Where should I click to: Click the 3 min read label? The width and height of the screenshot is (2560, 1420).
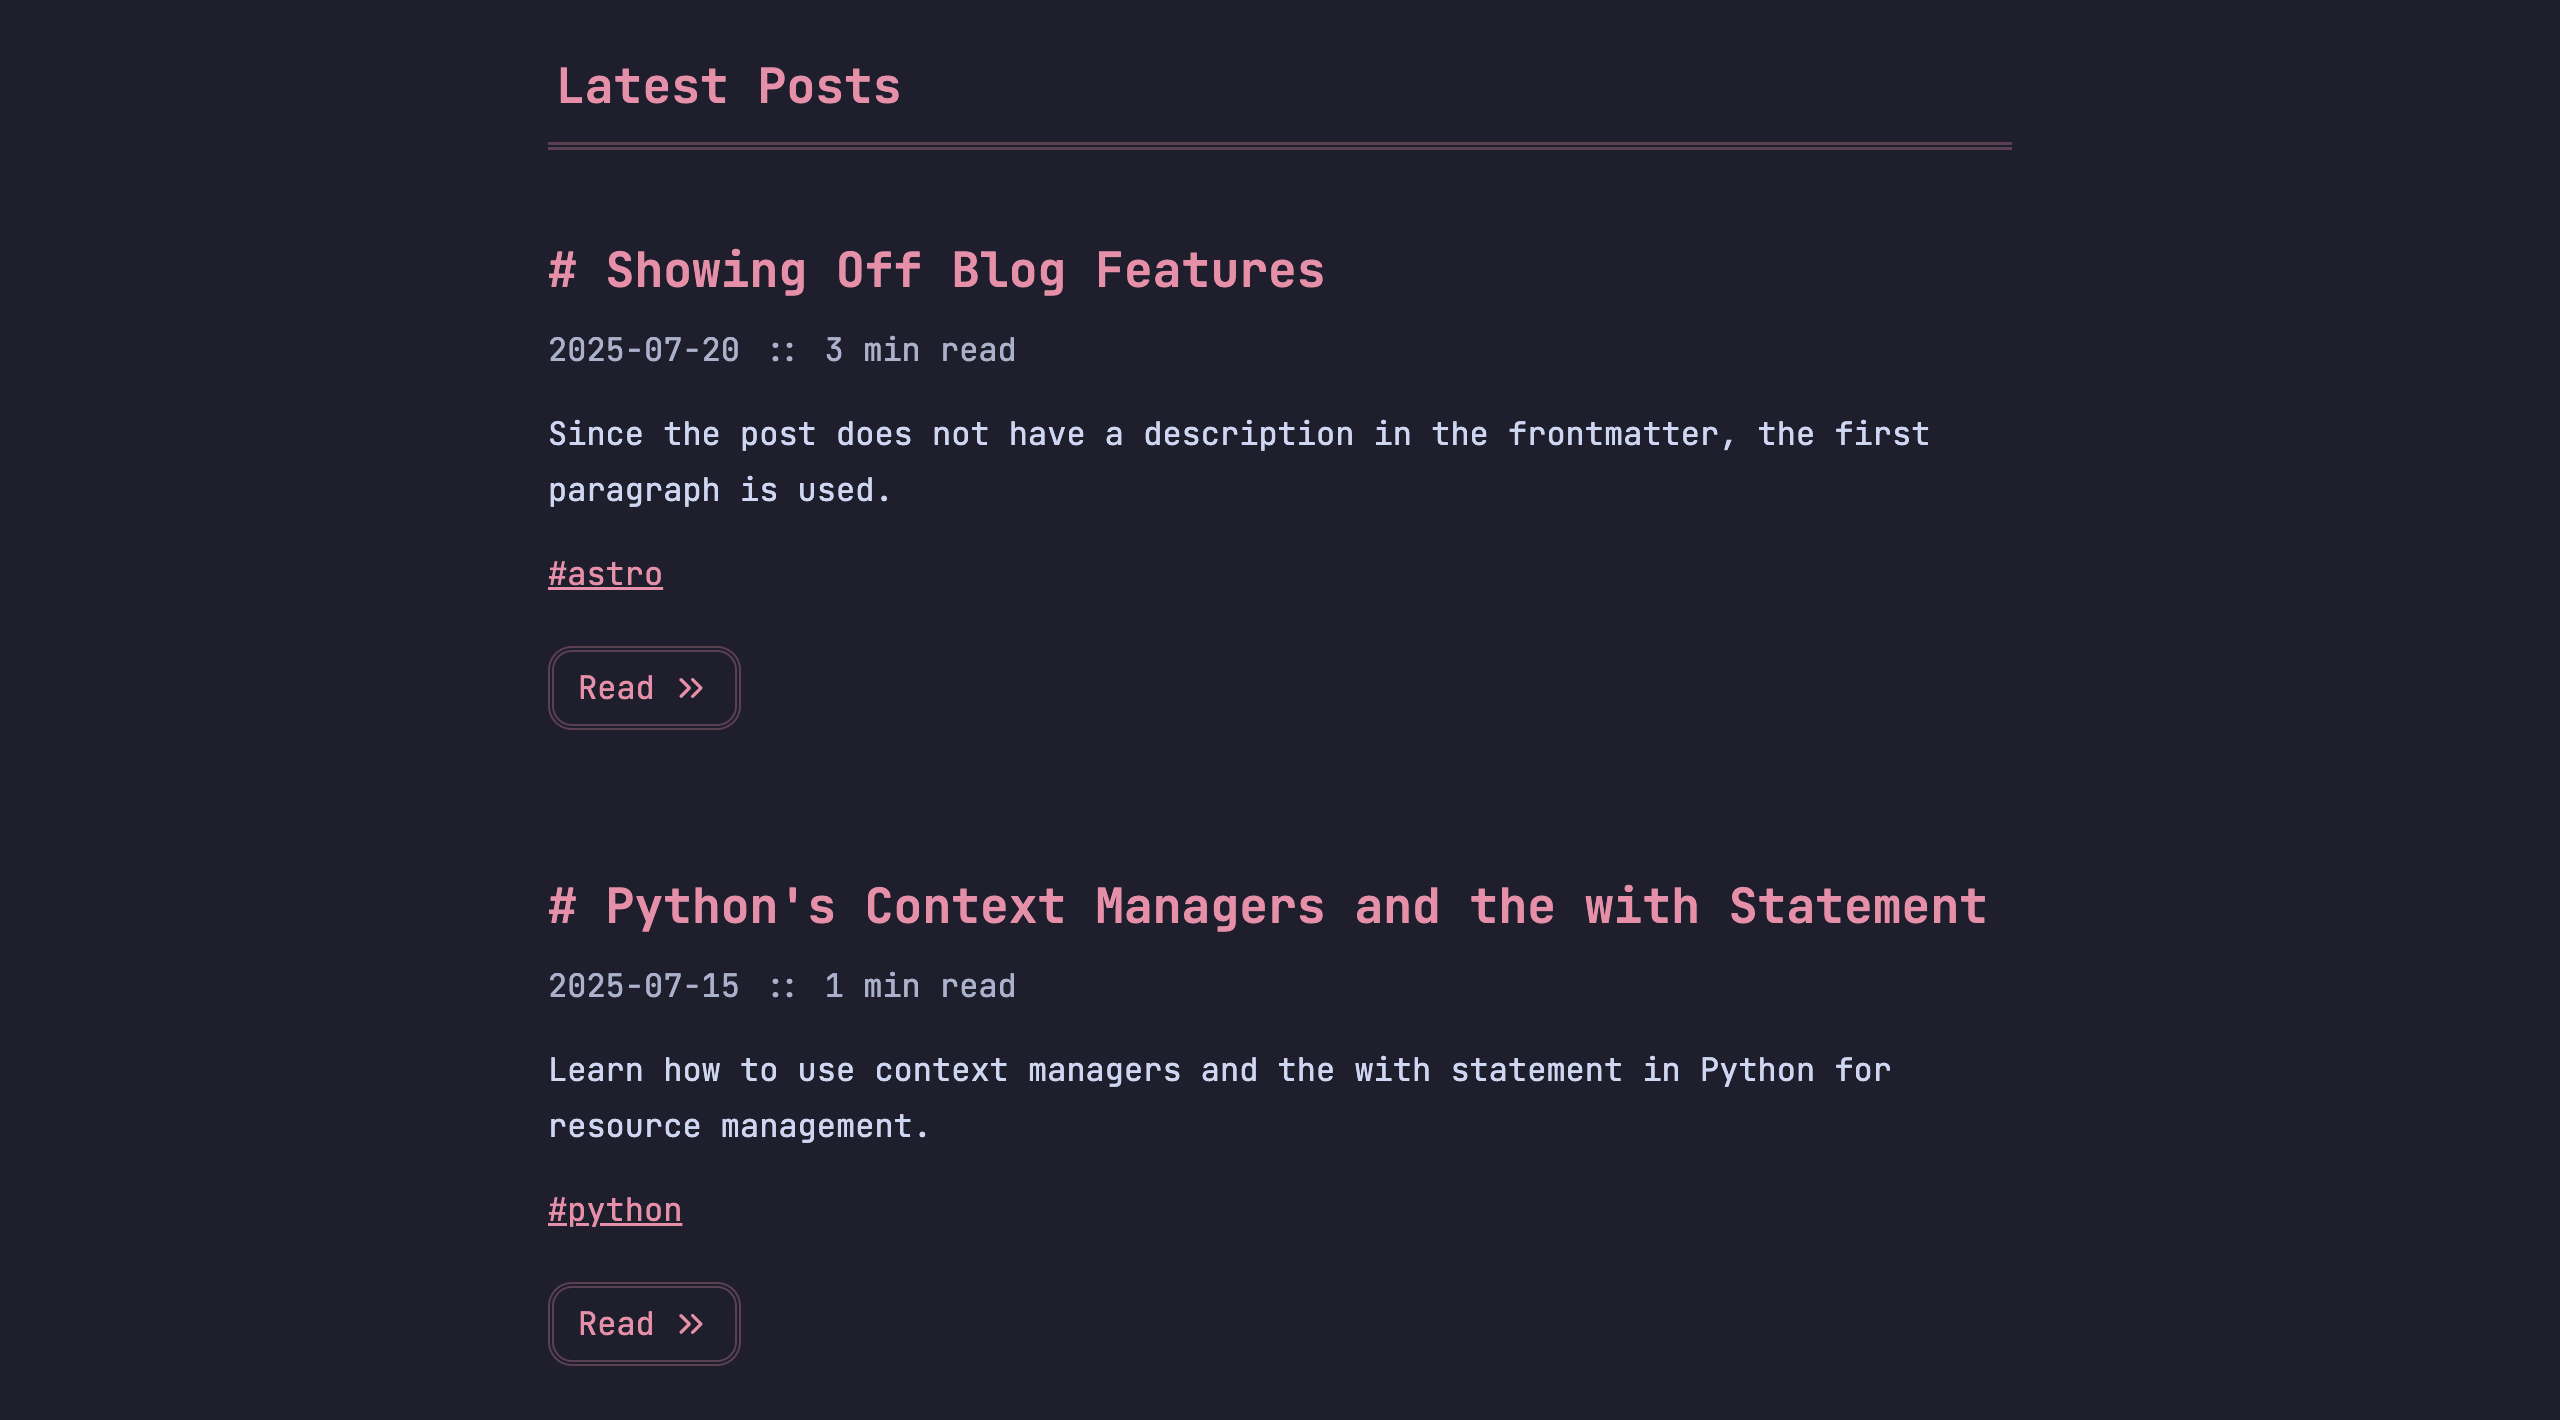tap(920, 350)
